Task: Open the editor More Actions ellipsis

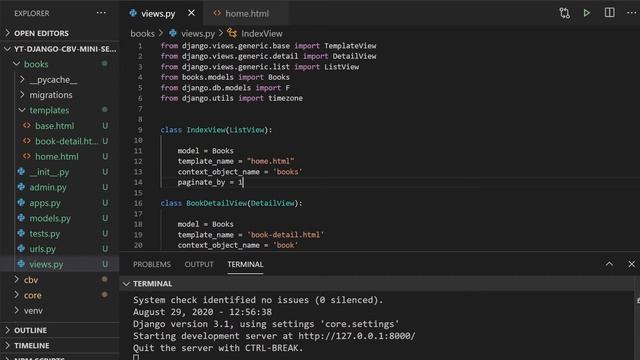Action: coord(631,13)
